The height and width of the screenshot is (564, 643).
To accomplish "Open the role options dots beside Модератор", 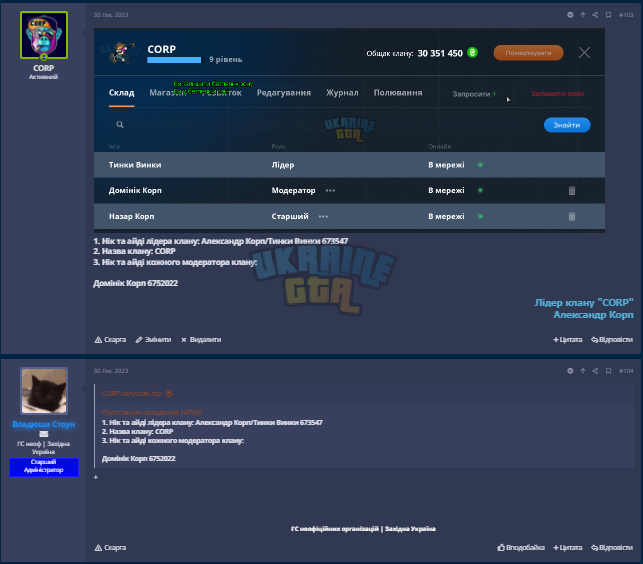I will point(330,190).
